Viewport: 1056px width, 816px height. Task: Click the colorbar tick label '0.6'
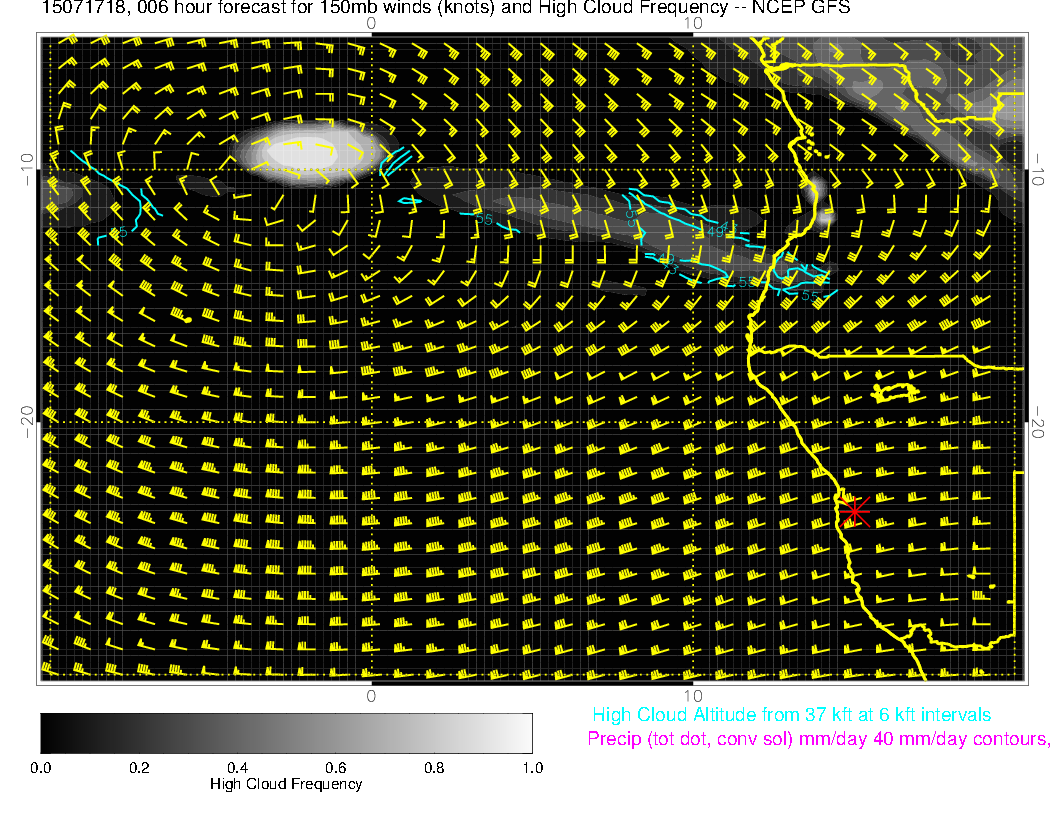(336, 768)
